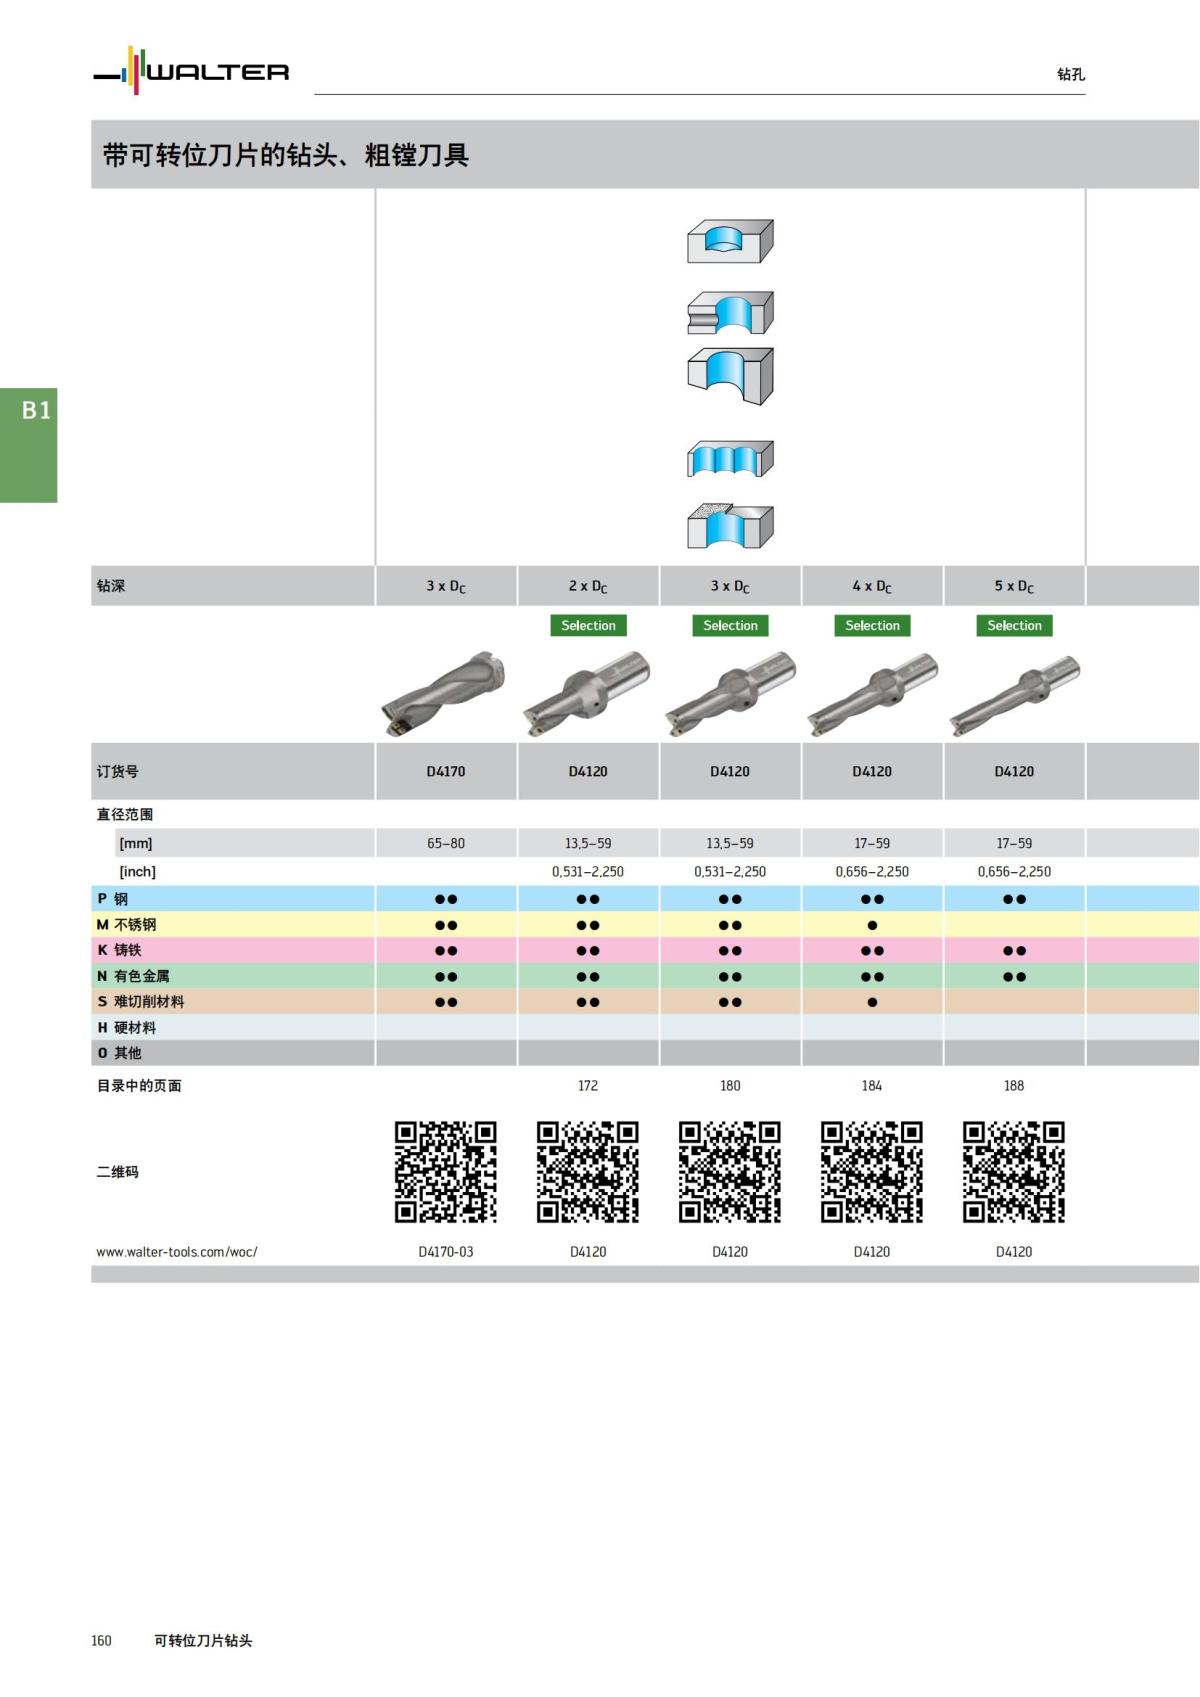Click Selection button under 4 x Dc

(872, 625)
